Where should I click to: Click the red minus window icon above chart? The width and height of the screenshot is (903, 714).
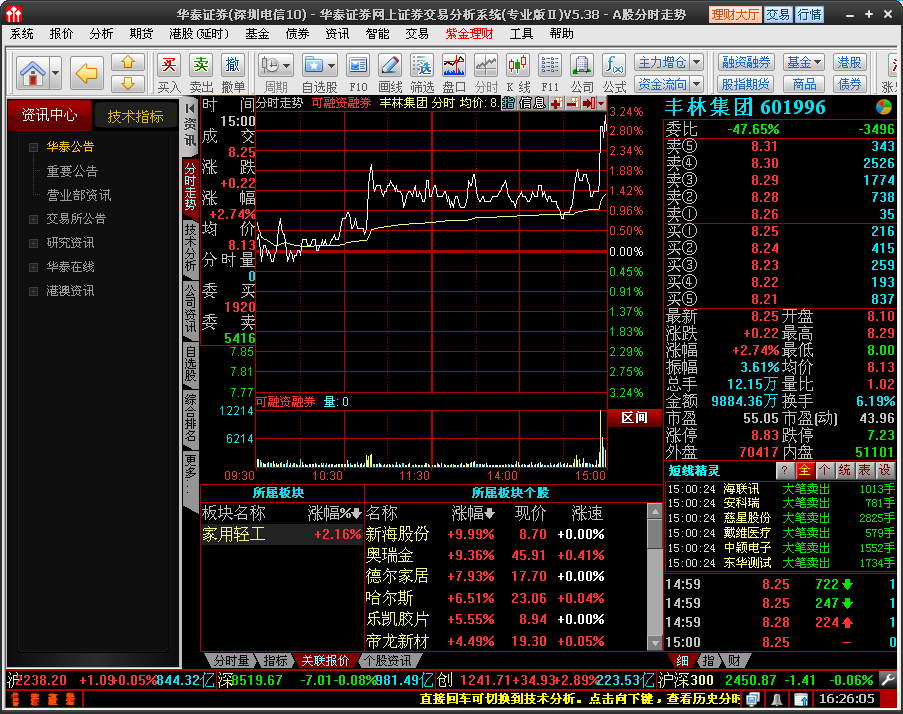pyautogui.click(x=572, y=104)
